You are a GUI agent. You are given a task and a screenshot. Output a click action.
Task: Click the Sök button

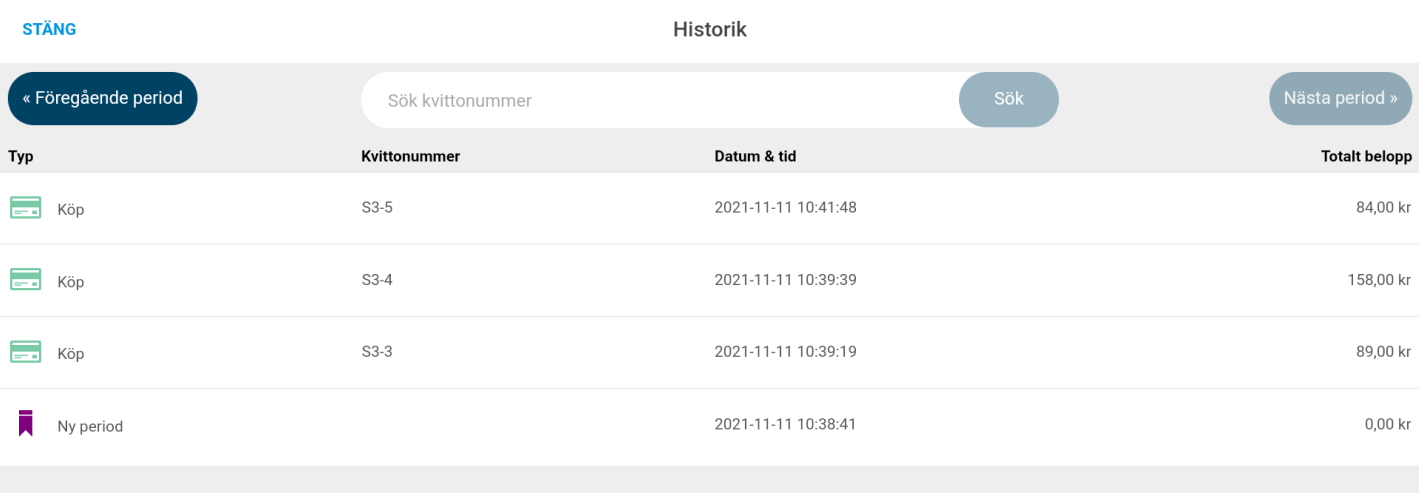1009,99
